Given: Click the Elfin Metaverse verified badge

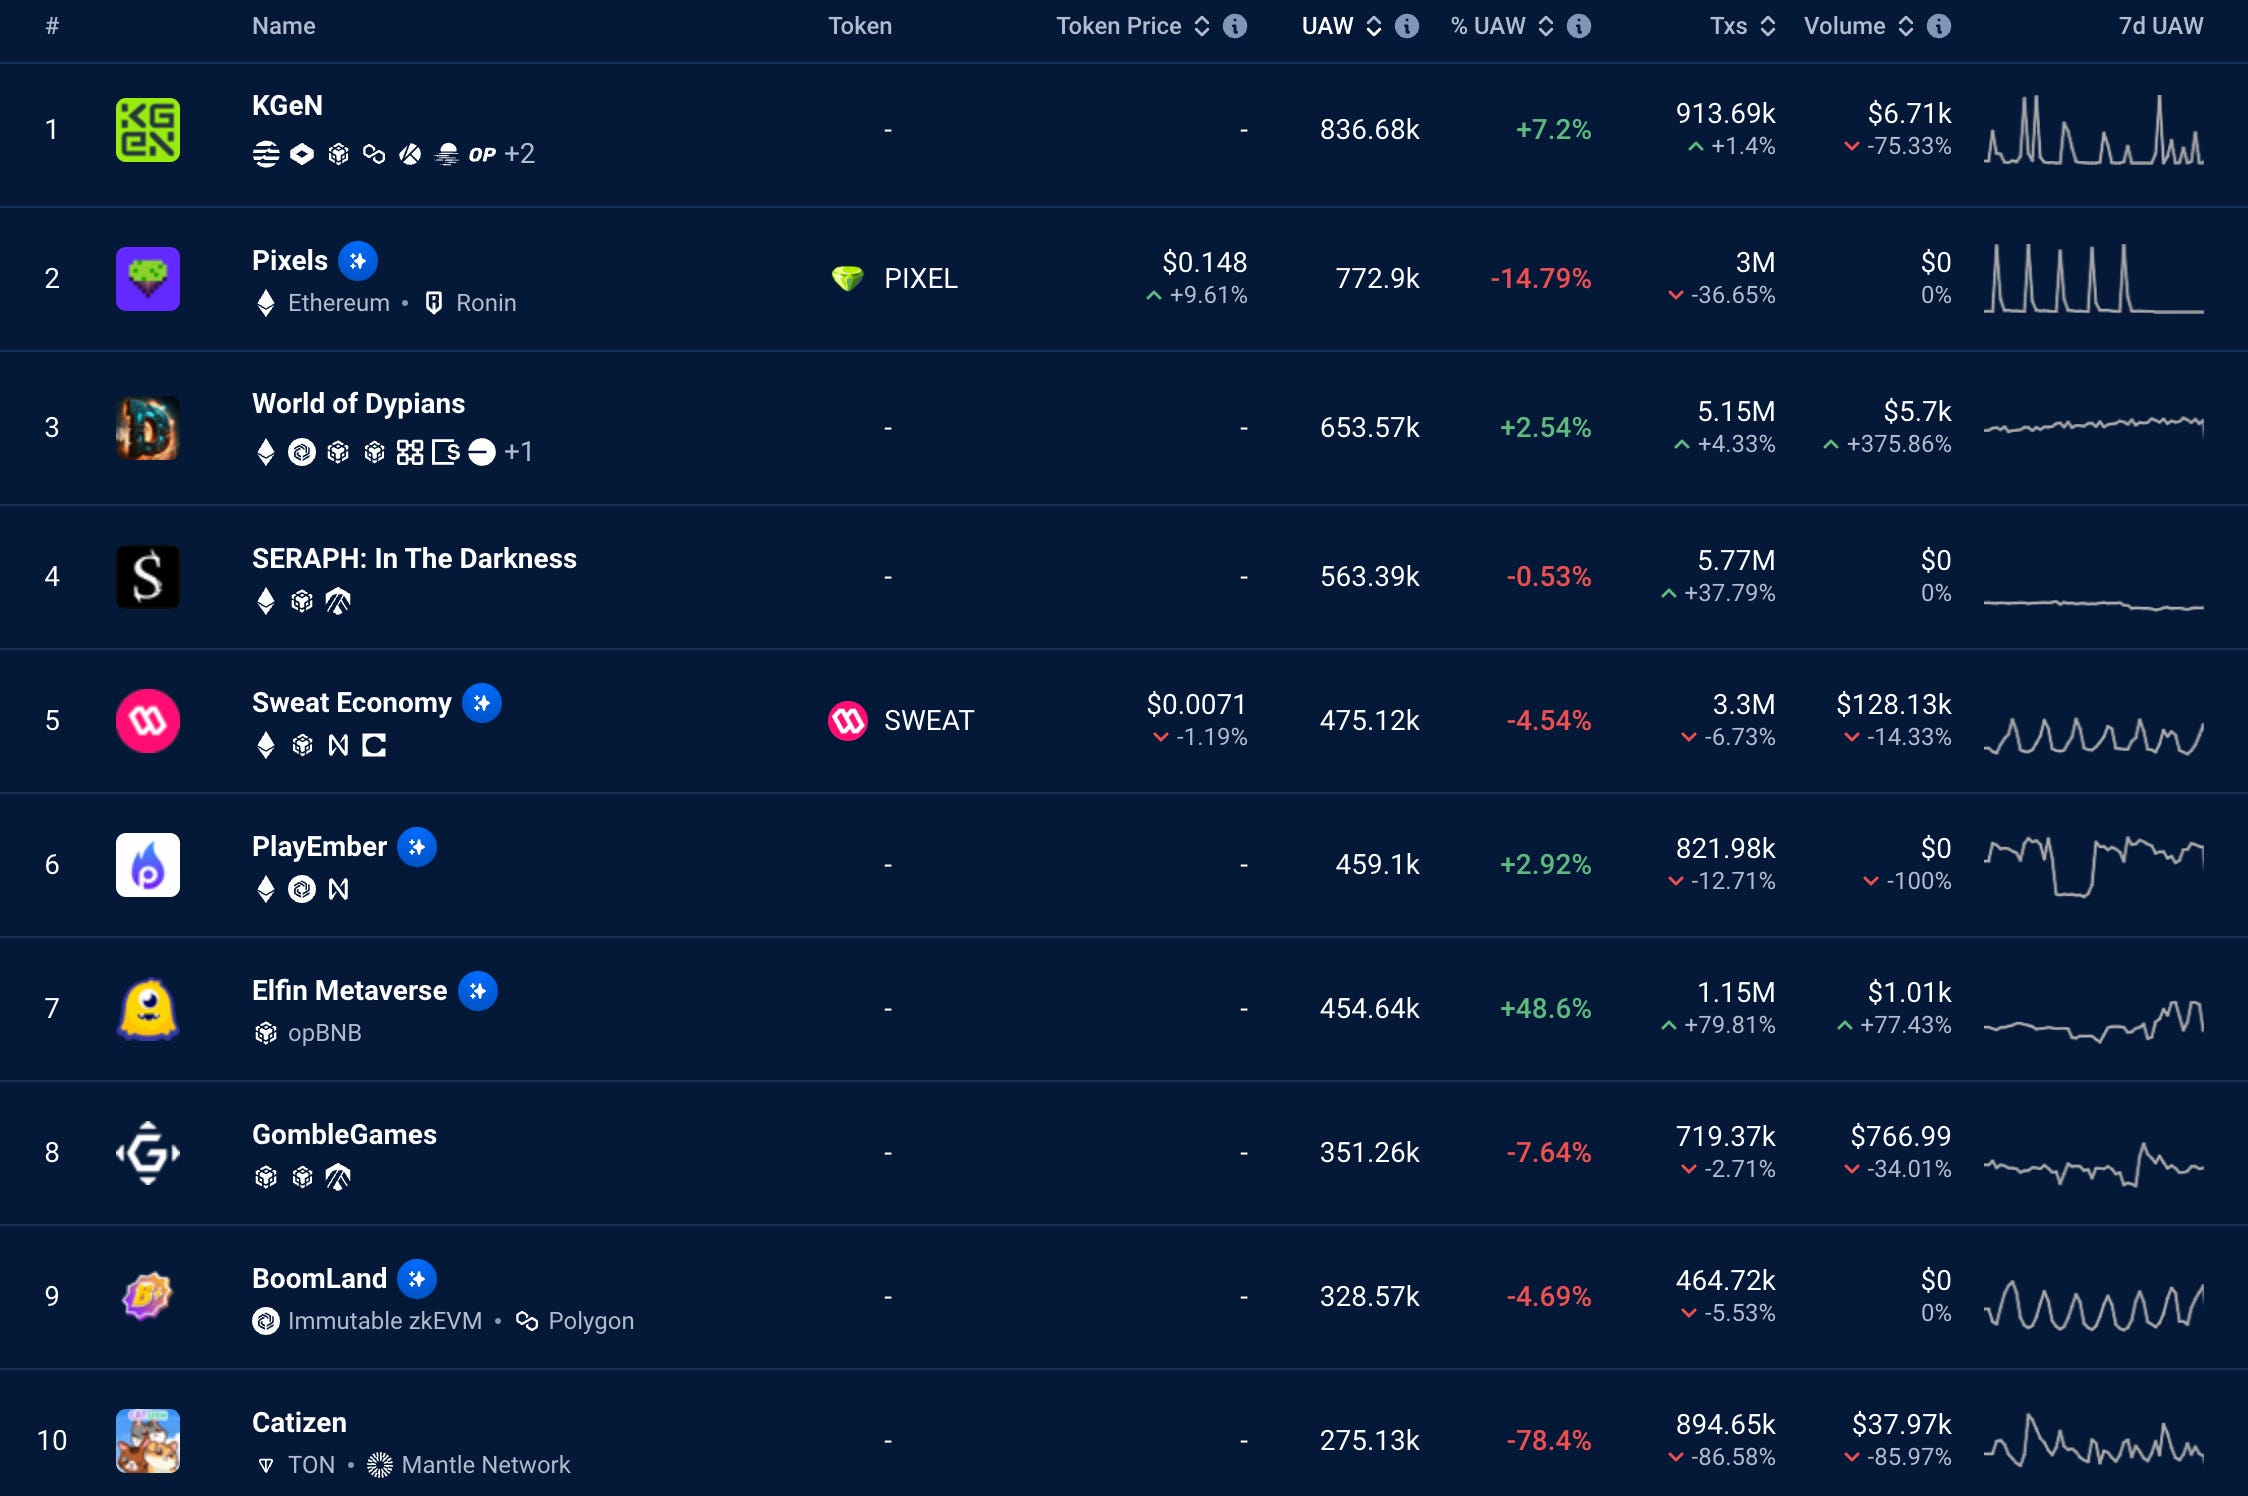Looking at the screenshot, I should click(478, 991).
